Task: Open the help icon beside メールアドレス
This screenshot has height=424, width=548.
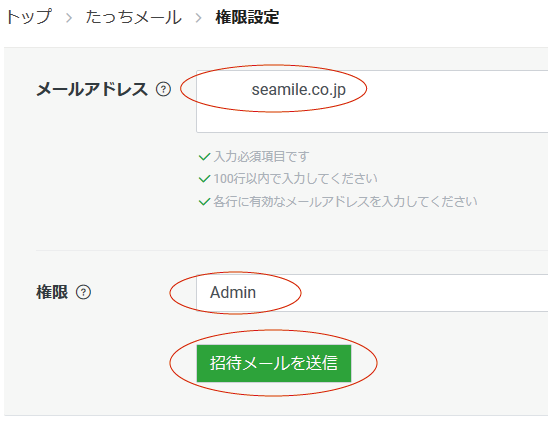Action: coord(163,89)
